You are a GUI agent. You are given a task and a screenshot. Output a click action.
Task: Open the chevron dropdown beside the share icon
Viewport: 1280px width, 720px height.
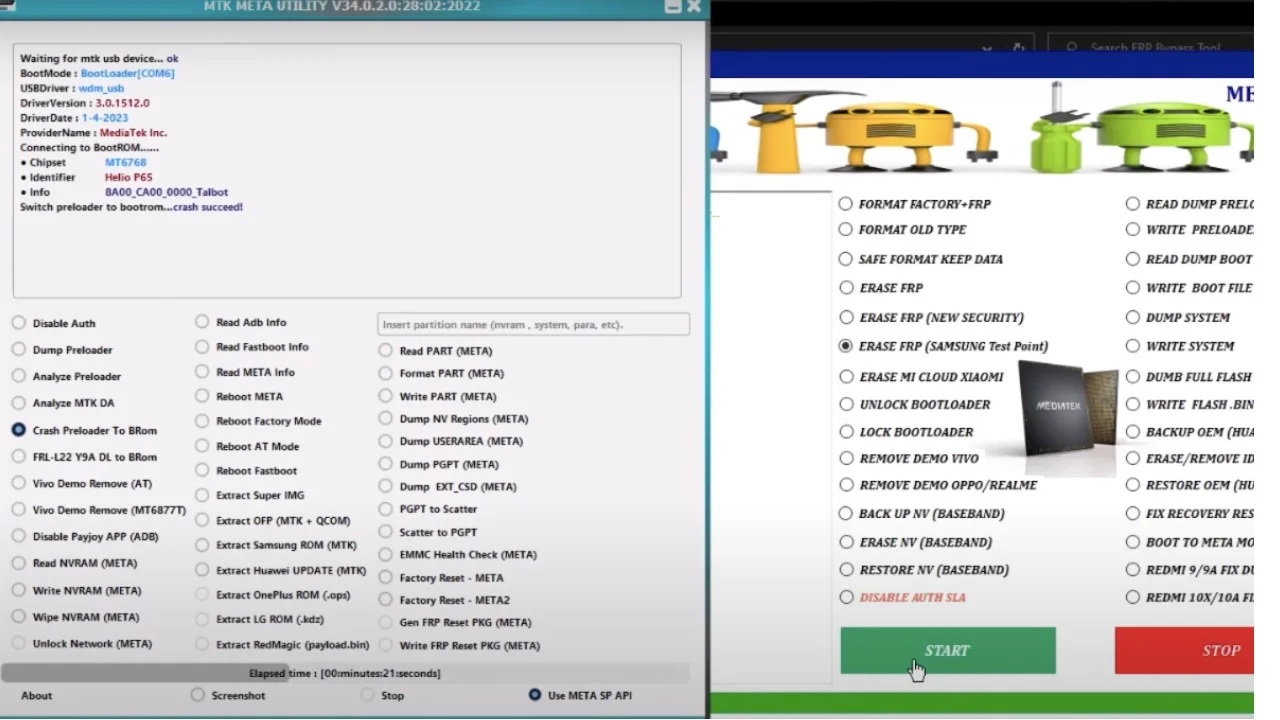[986, 48]
